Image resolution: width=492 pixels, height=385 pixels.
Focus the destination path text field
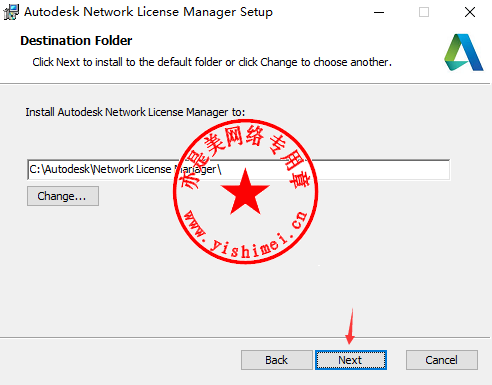click(238, 170)
